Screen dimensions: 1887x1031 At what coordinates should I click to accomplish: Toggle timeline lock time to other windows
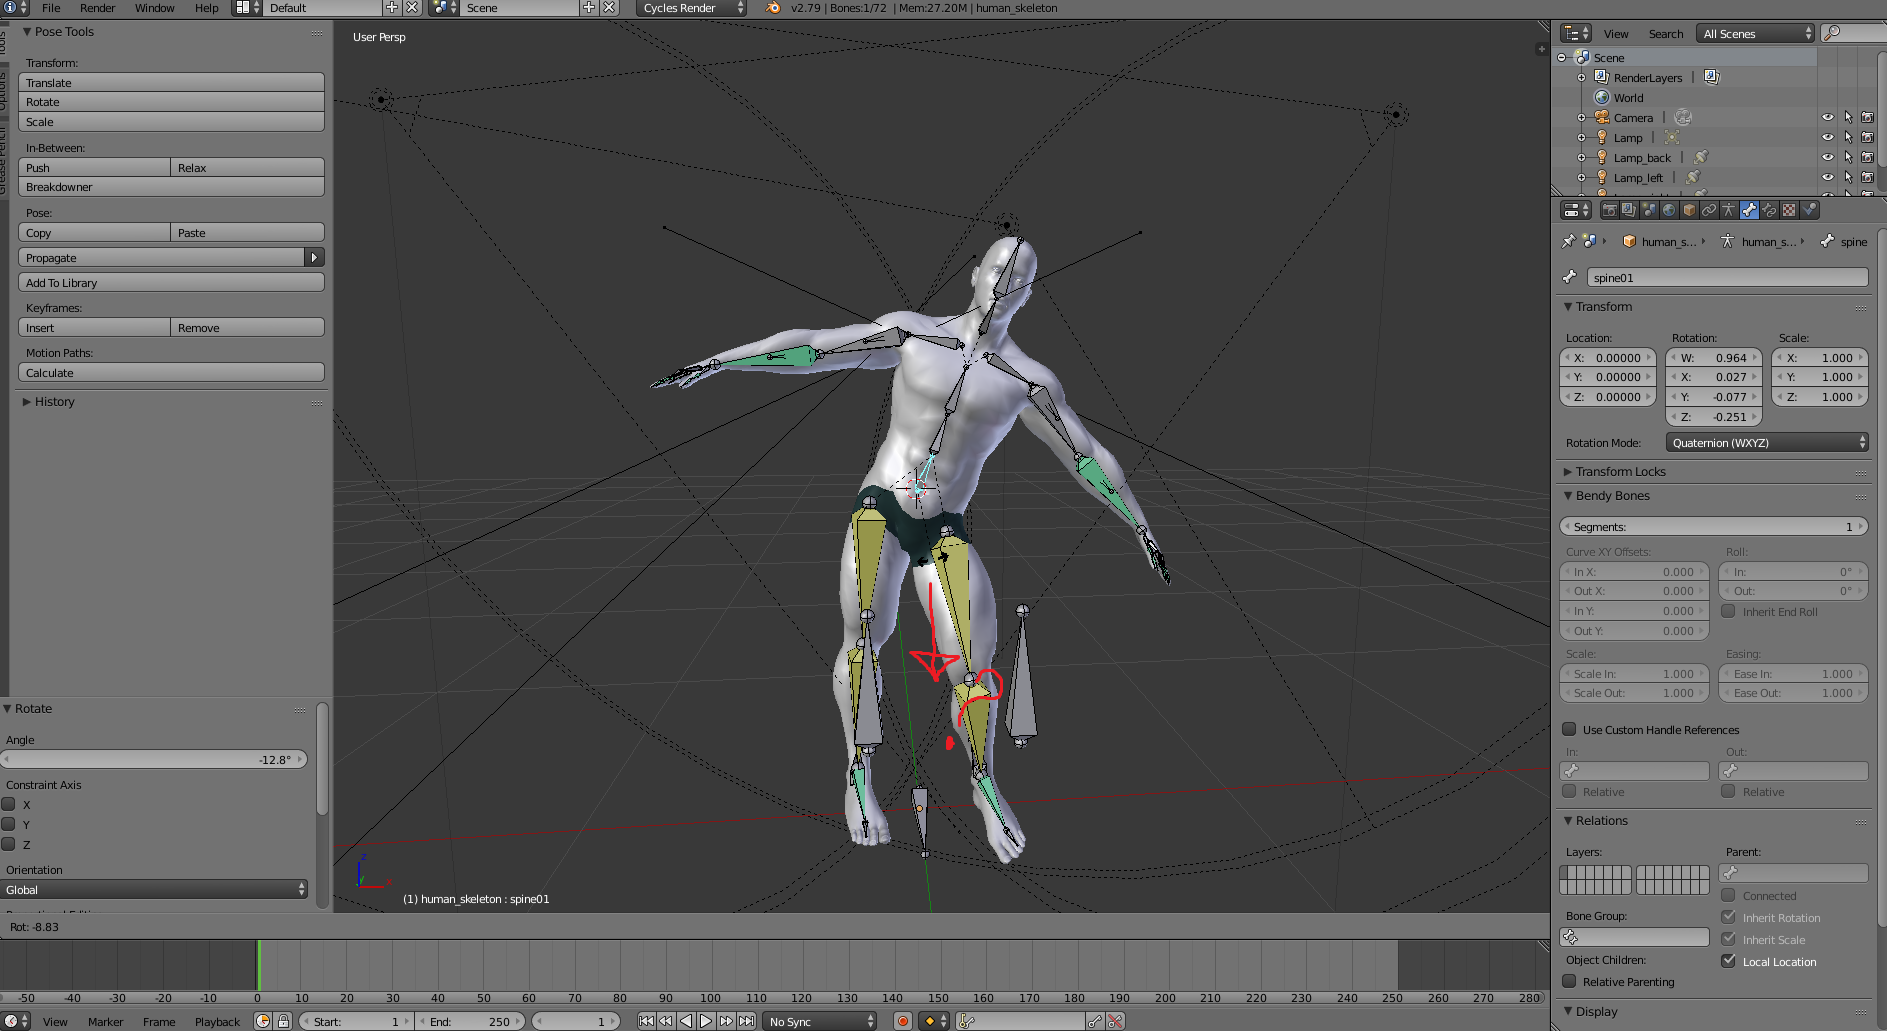283,1021
